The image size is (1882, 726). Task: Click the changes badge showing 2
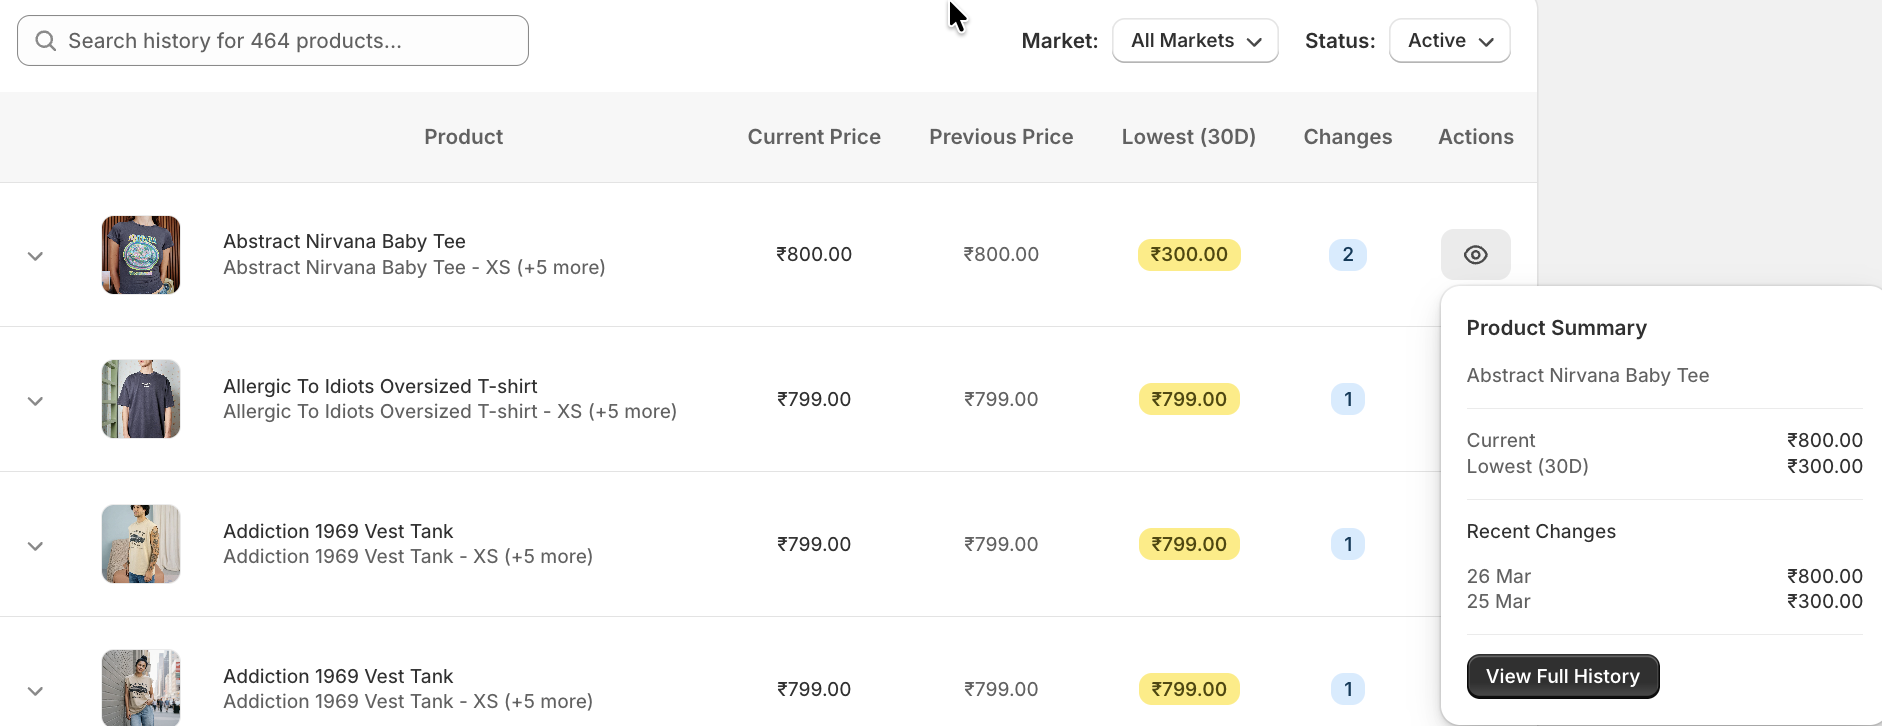[x=1347, y=255]
